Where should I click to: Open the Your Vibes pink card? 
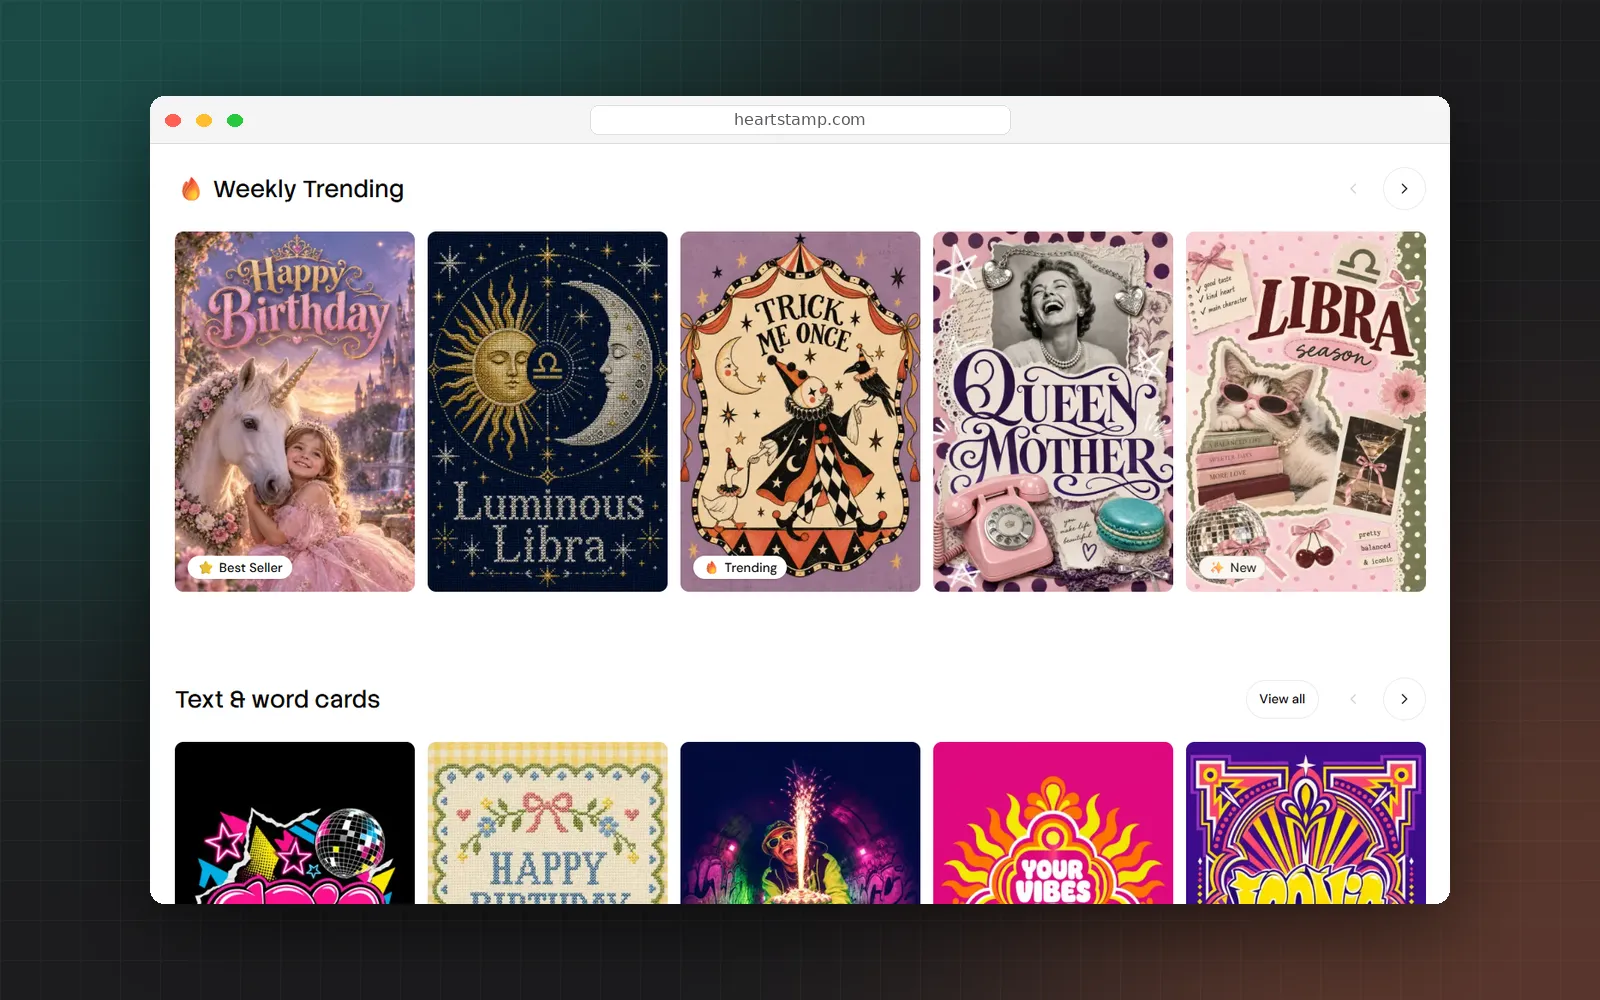click(1053, 823)
